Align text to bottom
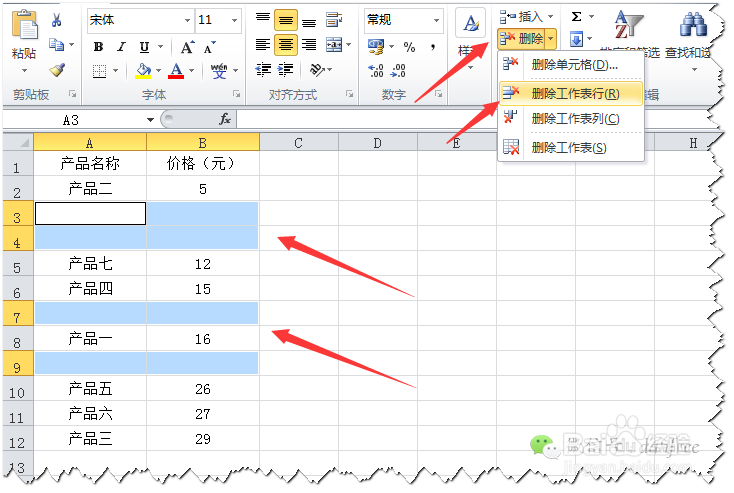This screenshot has width=734, height=493. 308,21
